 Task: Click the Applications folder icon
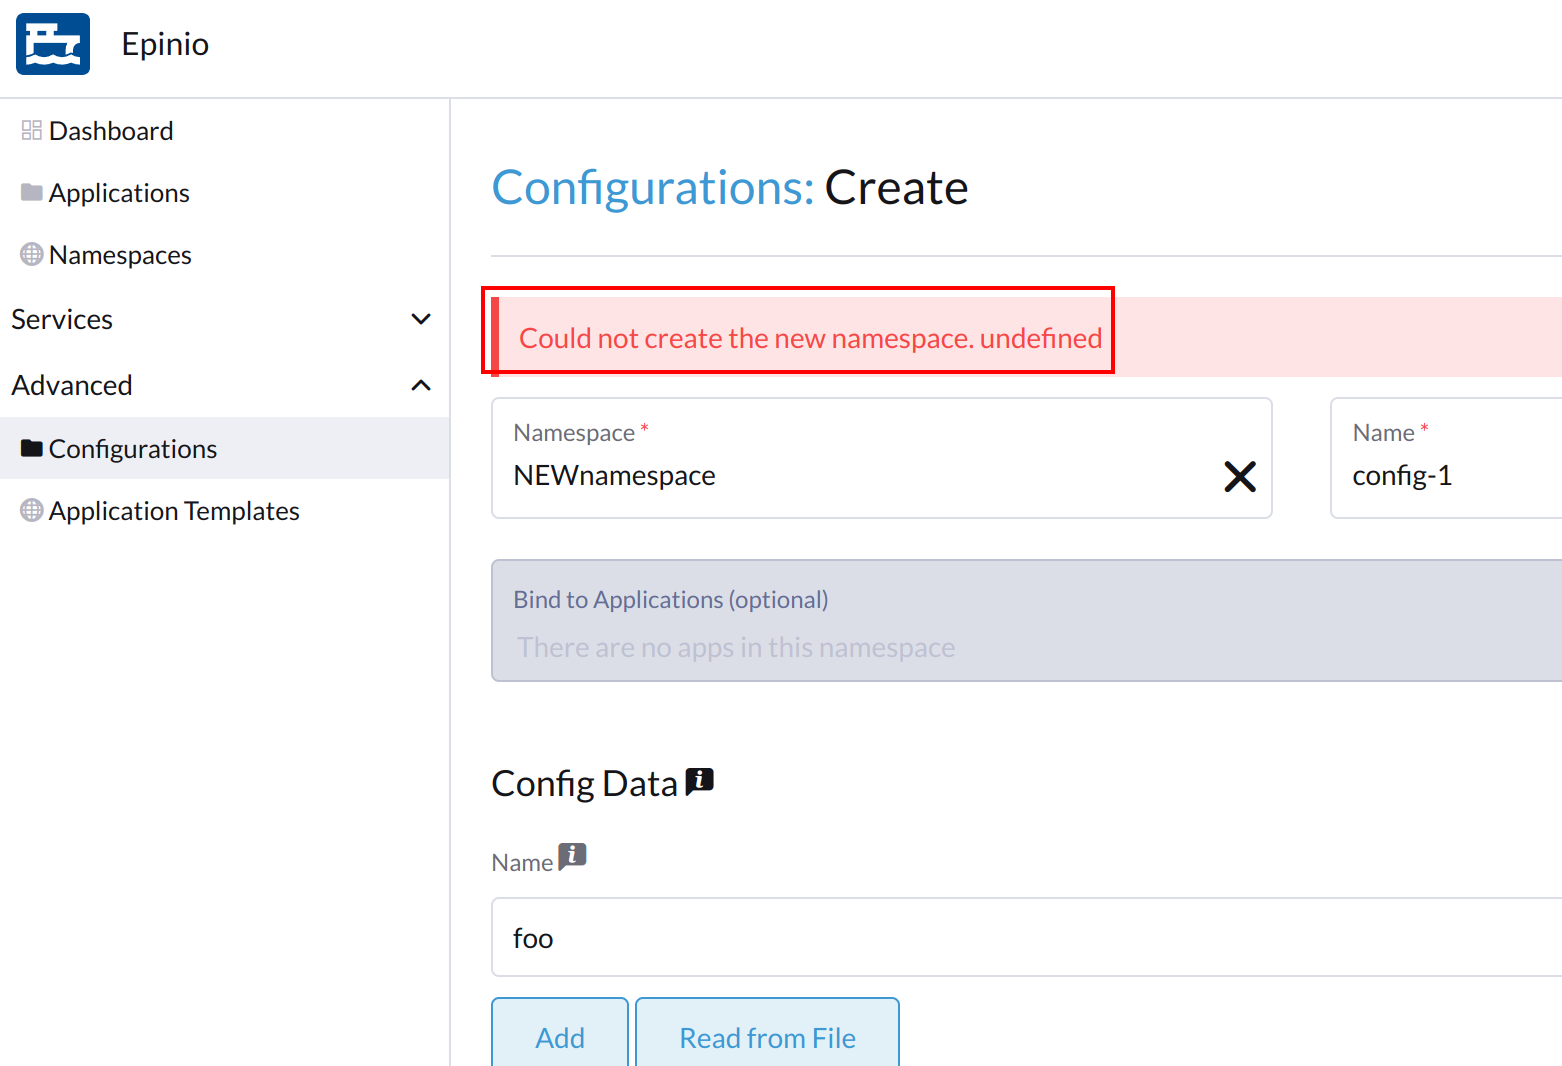(x=29, y=191)
